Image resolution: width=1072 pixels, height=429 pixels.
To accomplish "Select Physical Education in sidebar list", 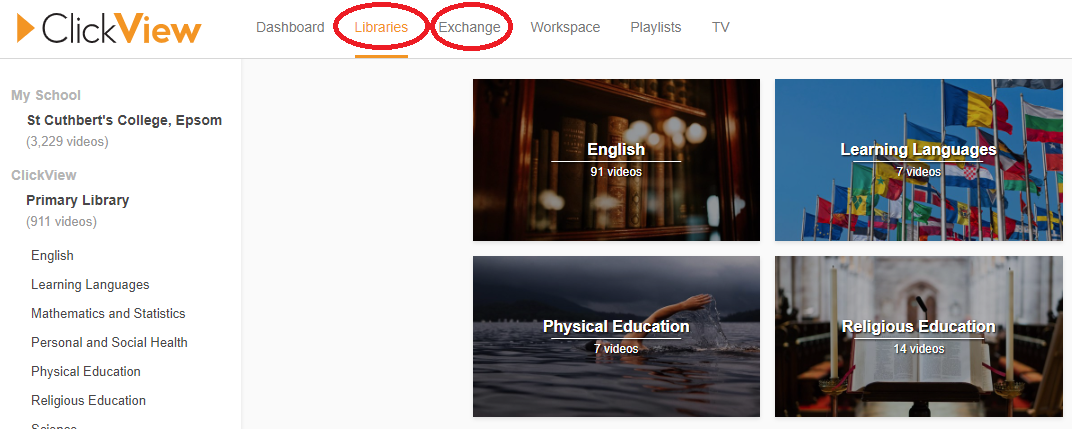I will click(x=86, y=372).
